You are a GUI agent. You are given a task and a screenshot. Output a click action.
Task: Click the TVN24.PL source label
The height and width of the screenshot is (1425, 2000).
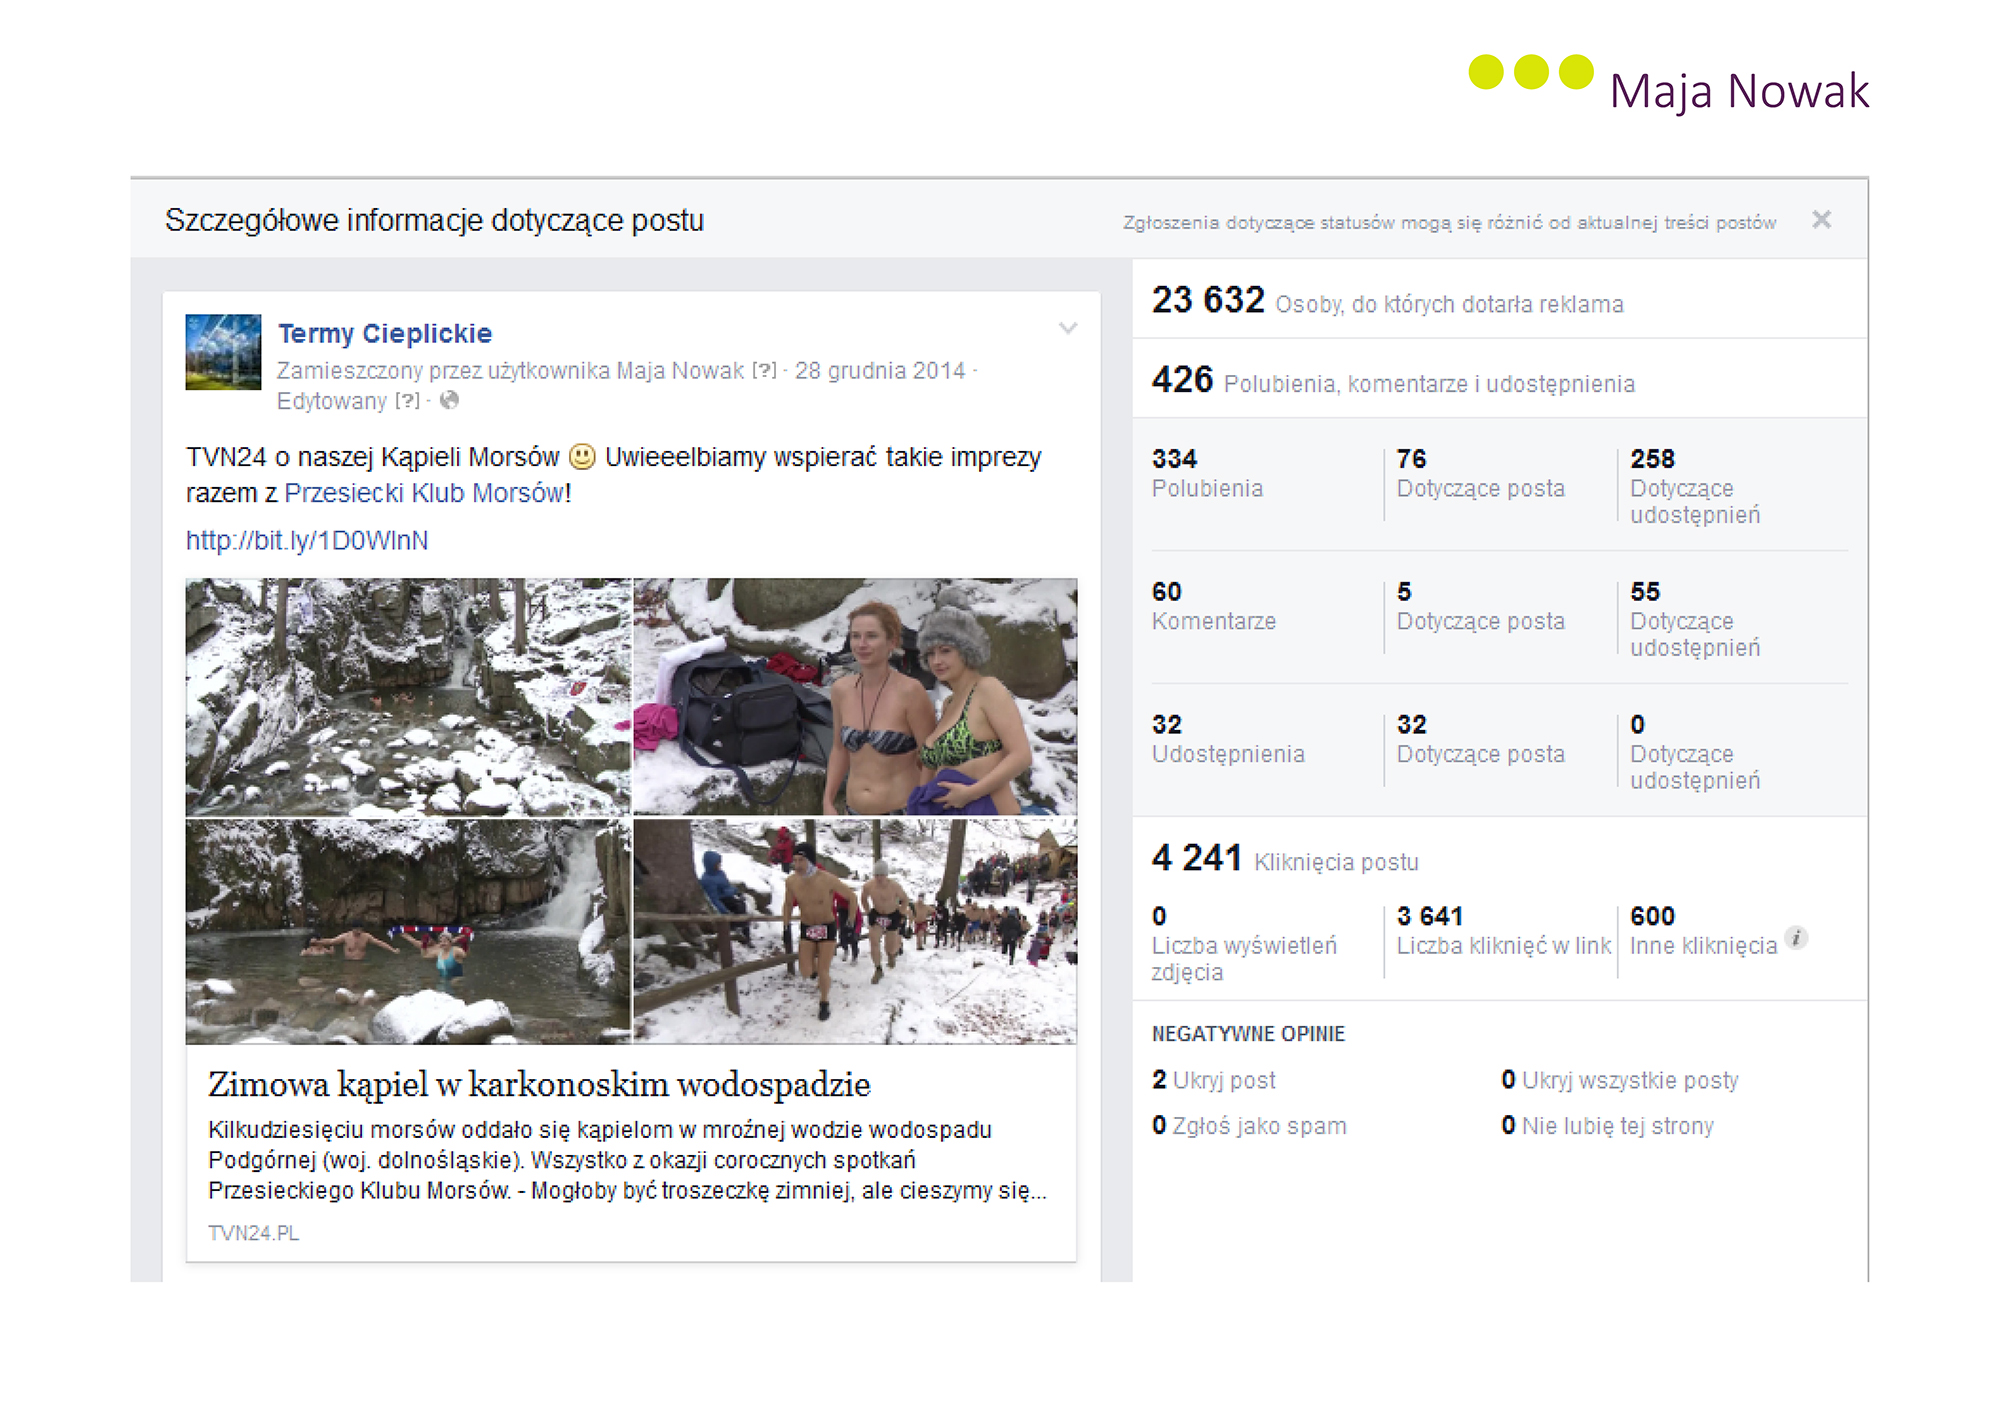pyautogui.click(x=253, y=1233)
